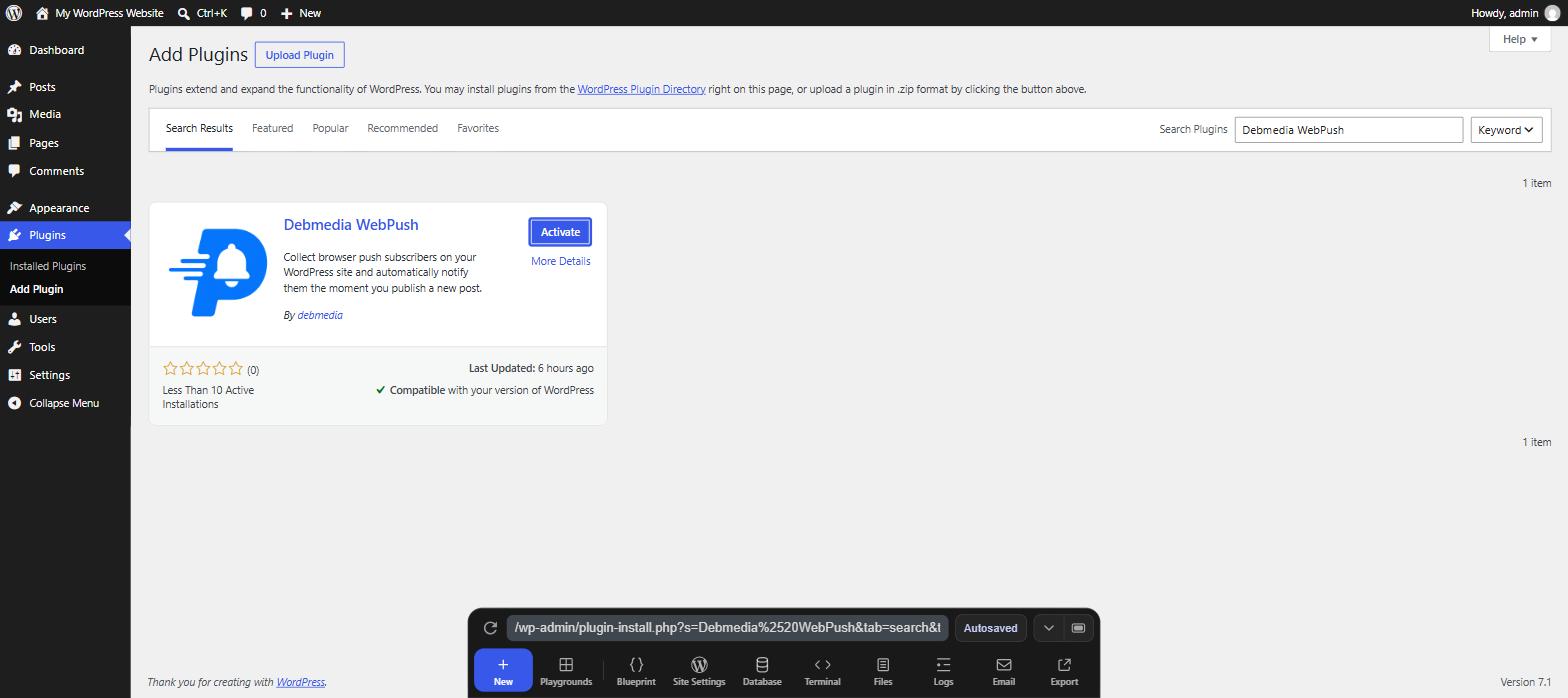The image size is (1568, 698).
Task: Click the Debmedia WebPush plugin logo
Action: 218,272
